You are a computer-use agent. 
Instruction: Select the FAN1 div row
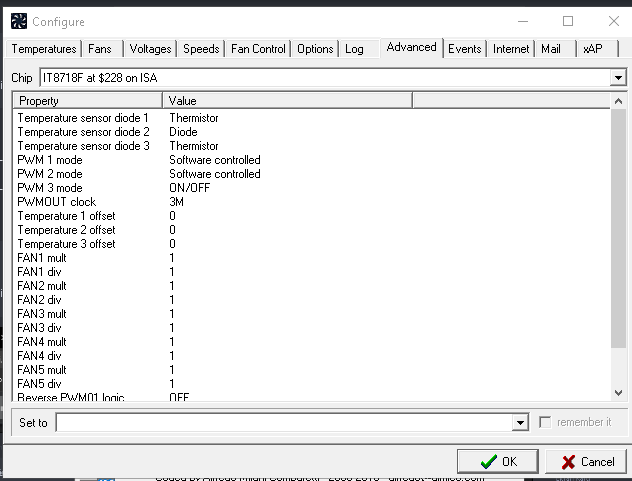(x=312, y=272)
